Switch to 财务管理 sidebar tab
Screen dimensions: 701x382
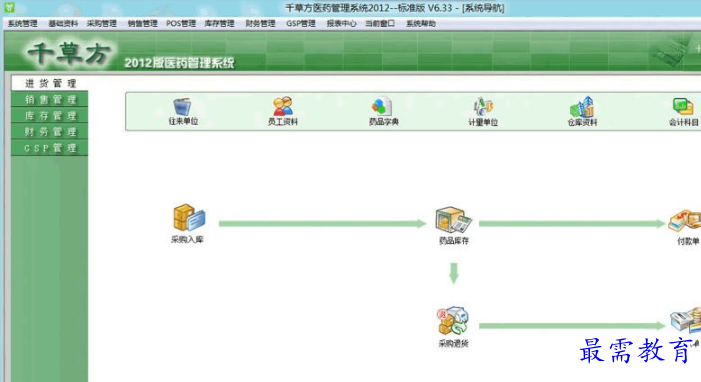pos(50,132)
